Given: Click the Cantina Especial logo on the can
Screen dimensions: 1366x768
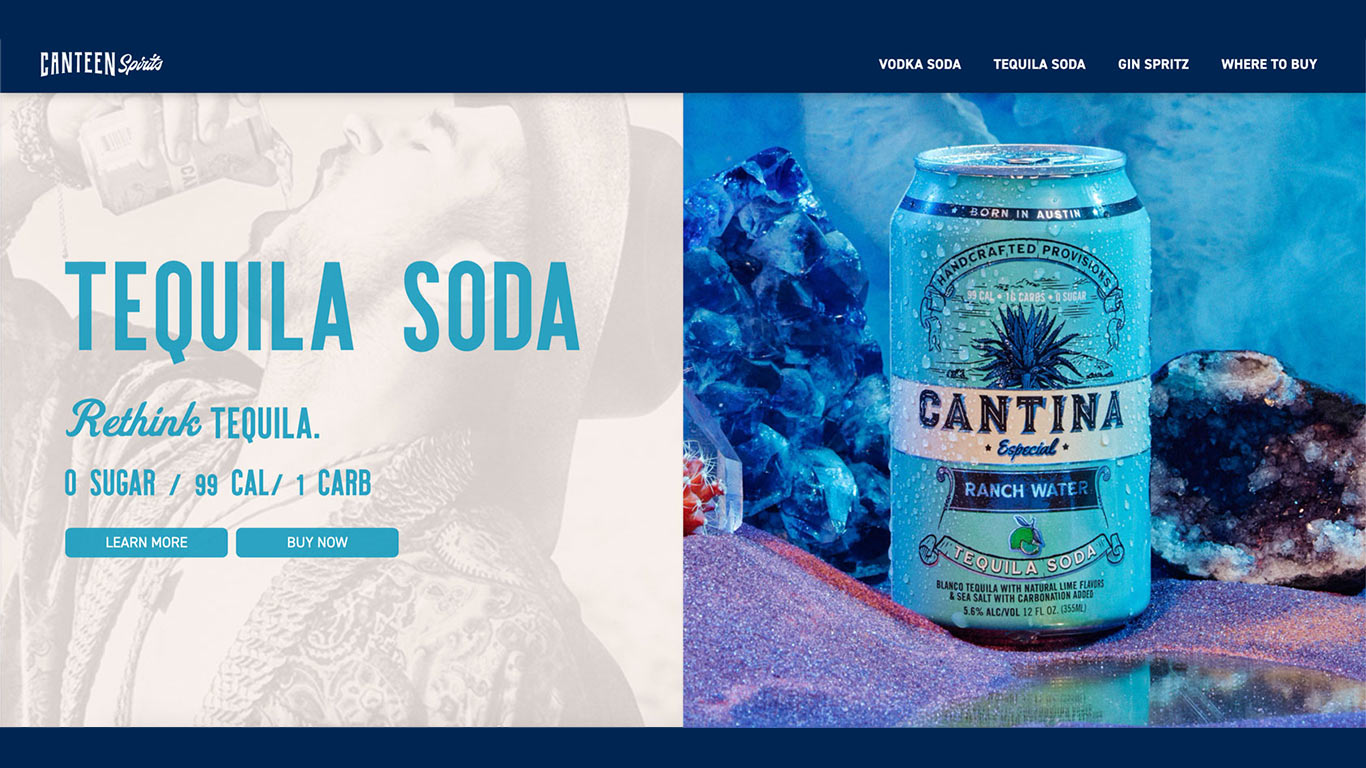Looking at the screenshot, I should pyautogui.click(x=1020, y=420).
